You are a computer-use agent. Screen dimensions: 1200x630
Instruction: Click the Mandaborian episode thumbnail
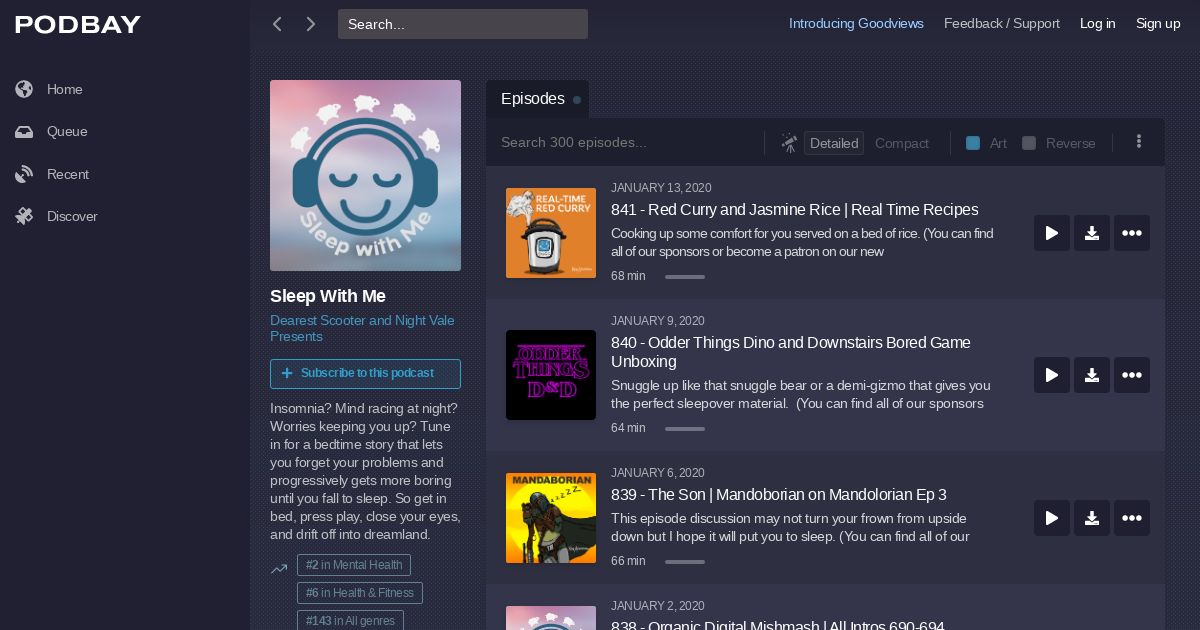[x=551, y=518]
